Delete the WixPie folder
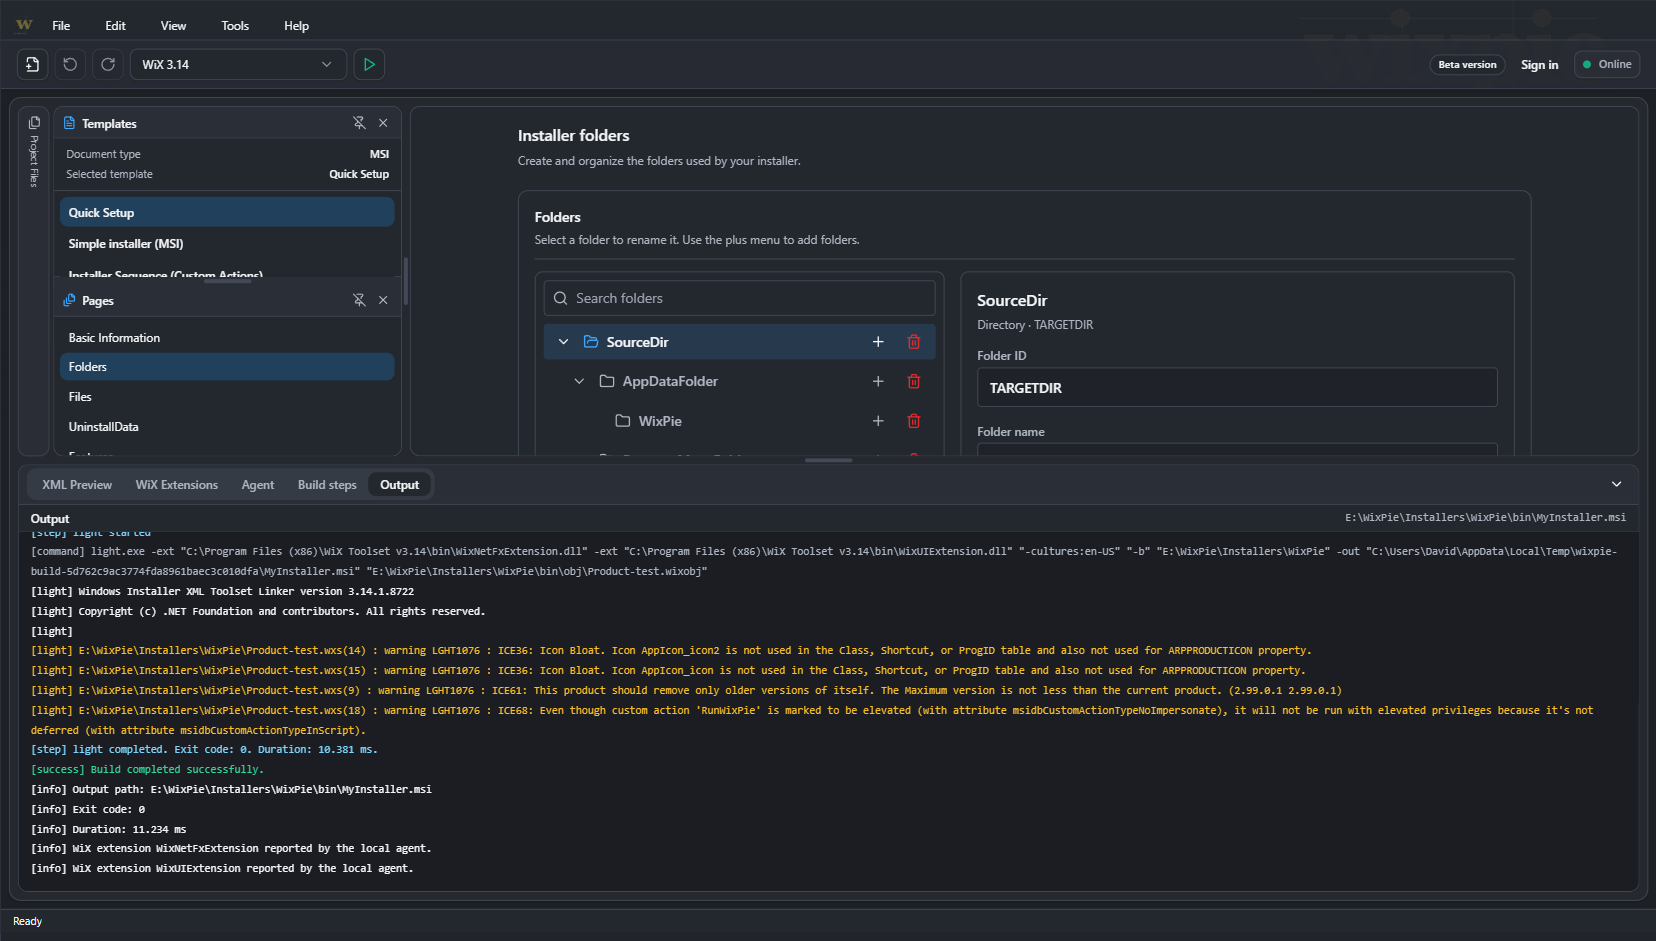This screenshot has height=941, width=1656. 914,421
